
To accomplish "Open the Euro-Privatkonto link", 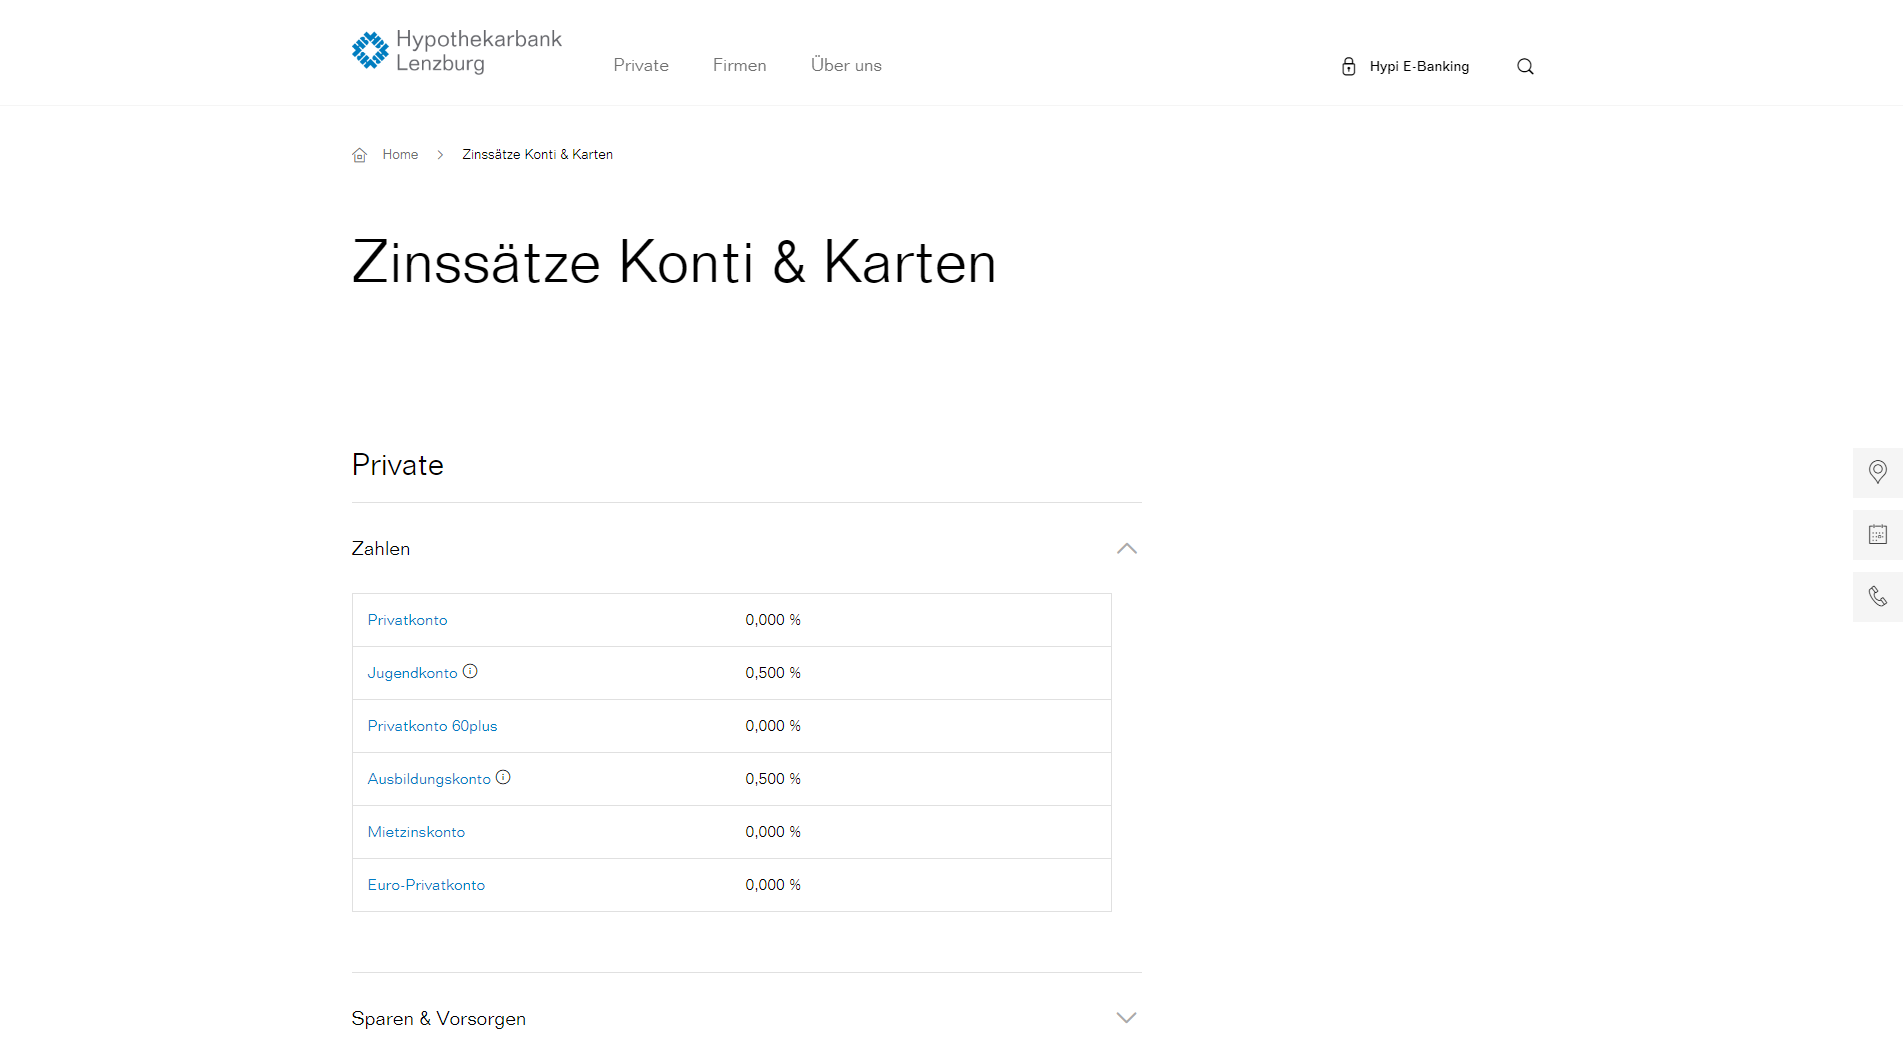I will [x=426, y=885].
